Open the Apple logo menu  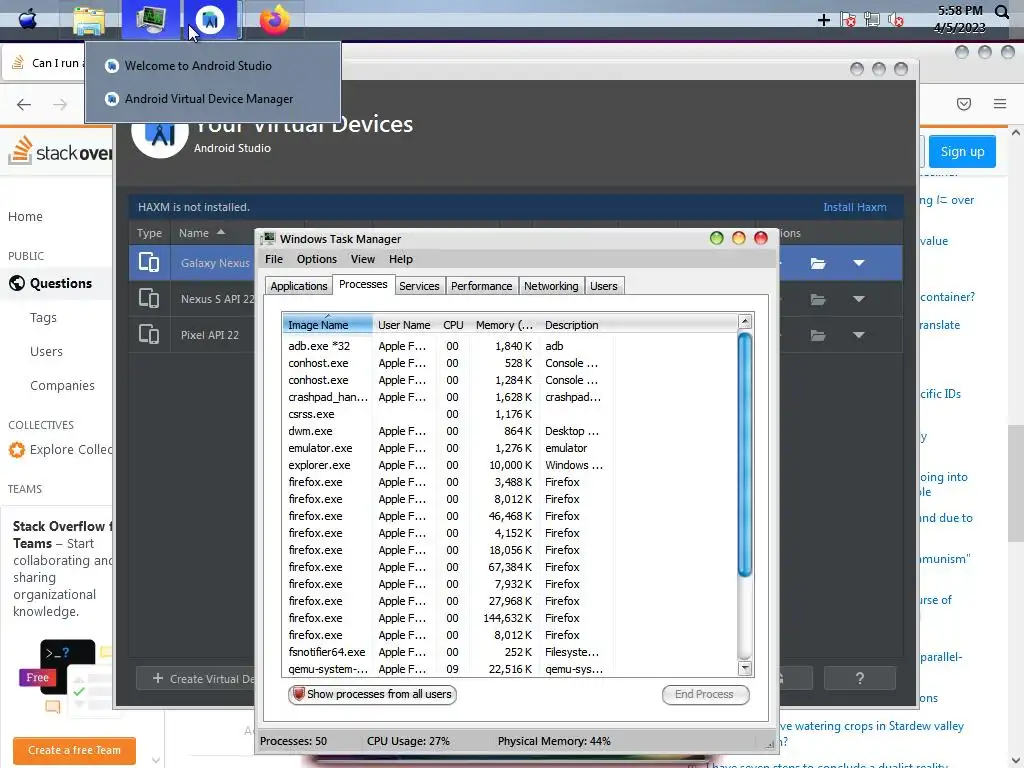point(27,19)
